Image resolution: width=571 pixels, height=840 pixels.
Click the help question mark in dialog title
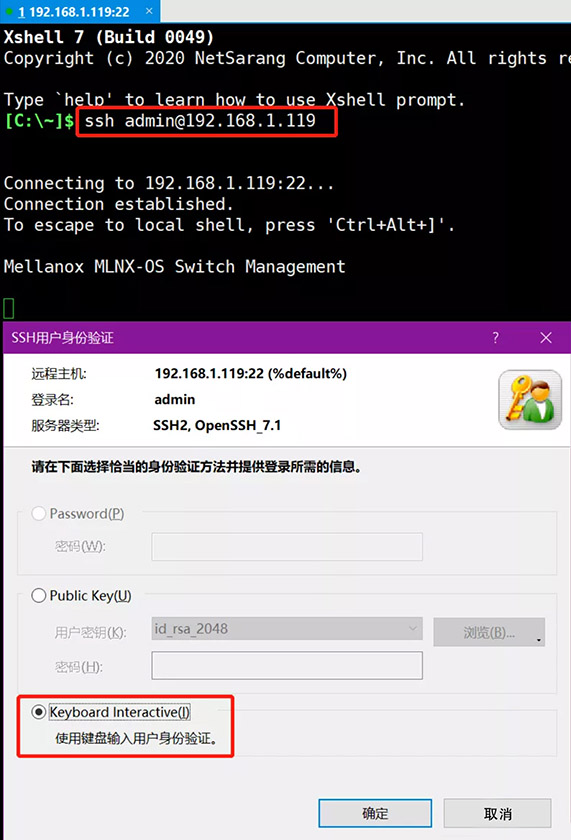(495, 338)
